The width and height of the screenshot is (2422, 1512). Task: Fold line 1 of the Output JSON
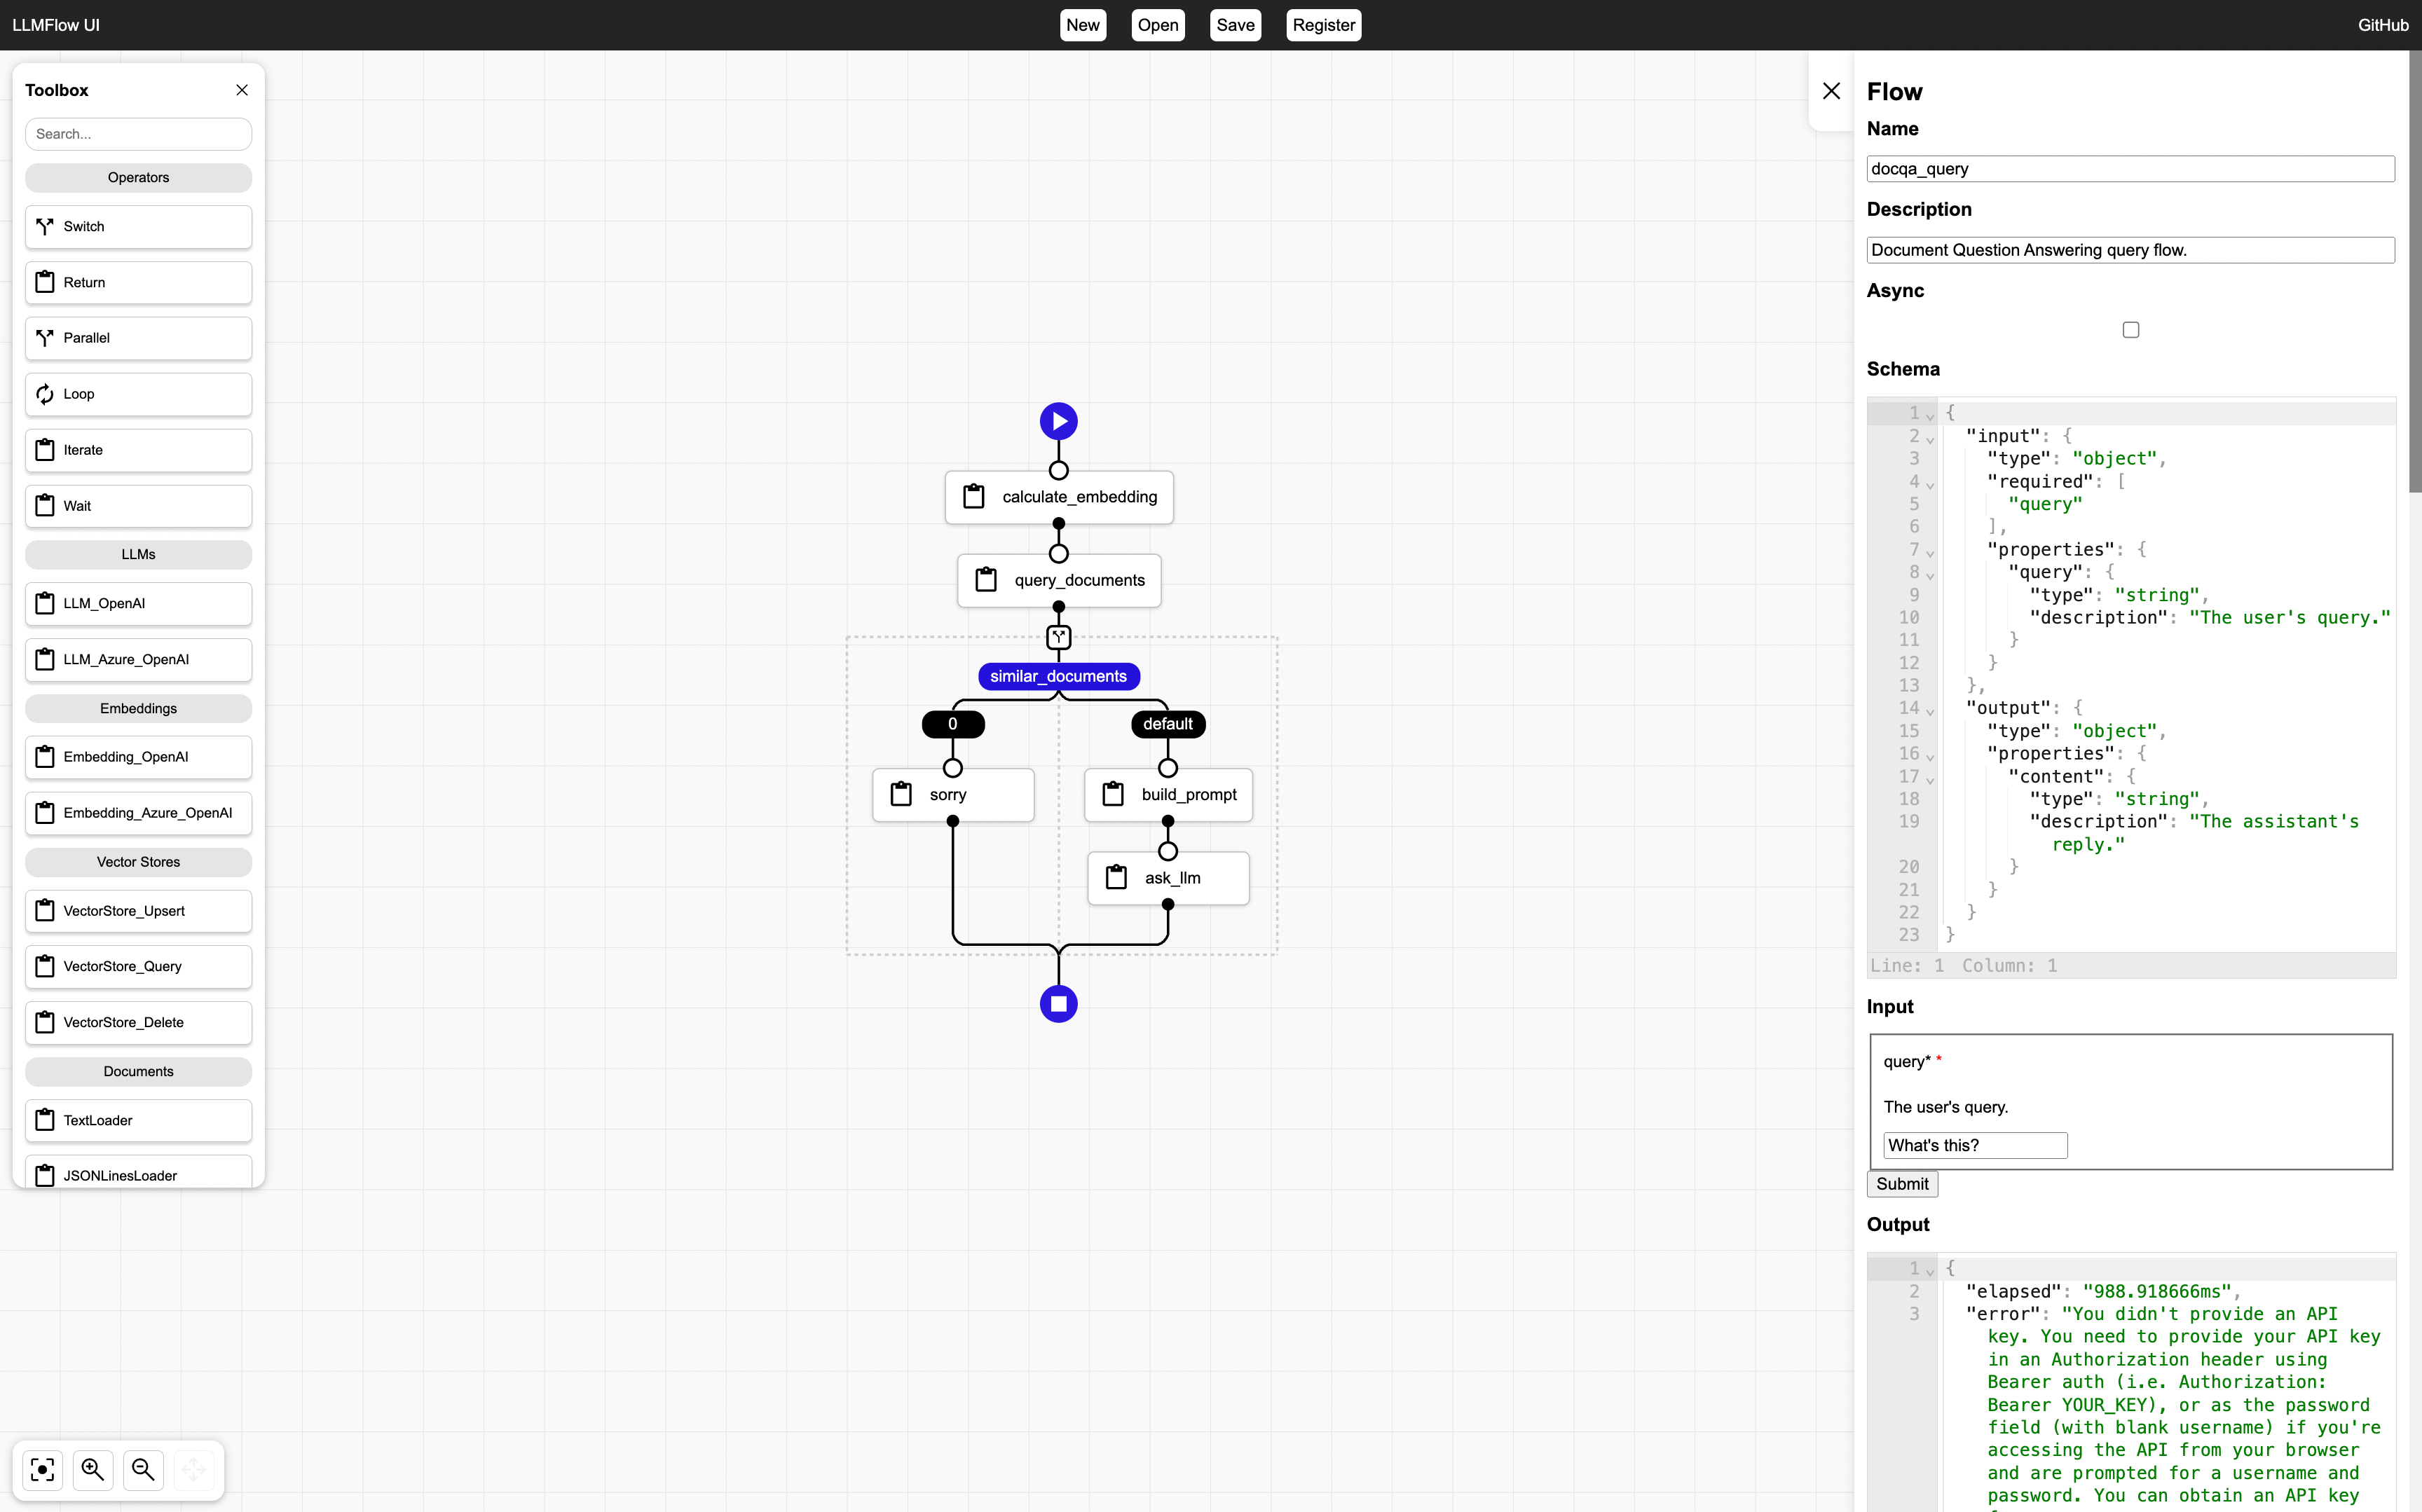point(1930,1270)
